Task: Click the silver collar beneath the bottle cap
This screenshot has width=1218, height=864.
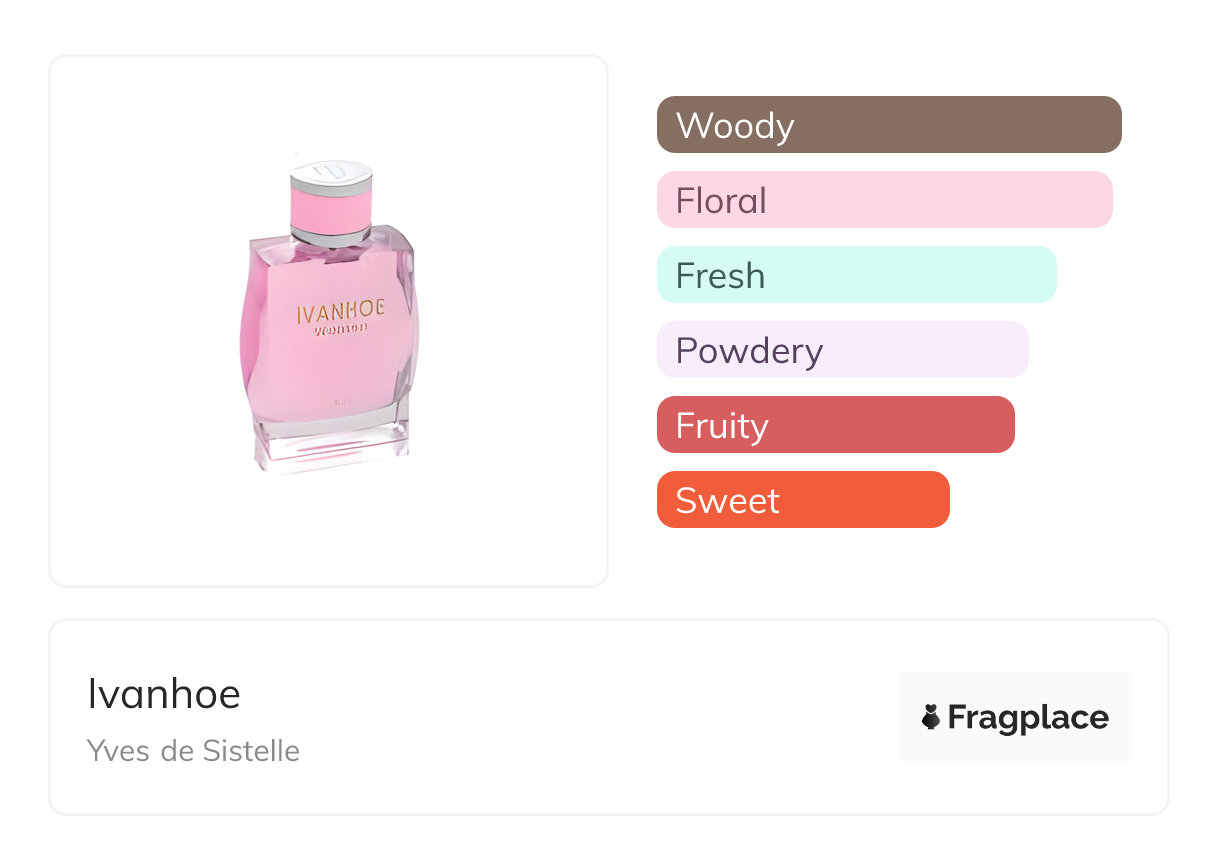Action: (x=331, y=237)
